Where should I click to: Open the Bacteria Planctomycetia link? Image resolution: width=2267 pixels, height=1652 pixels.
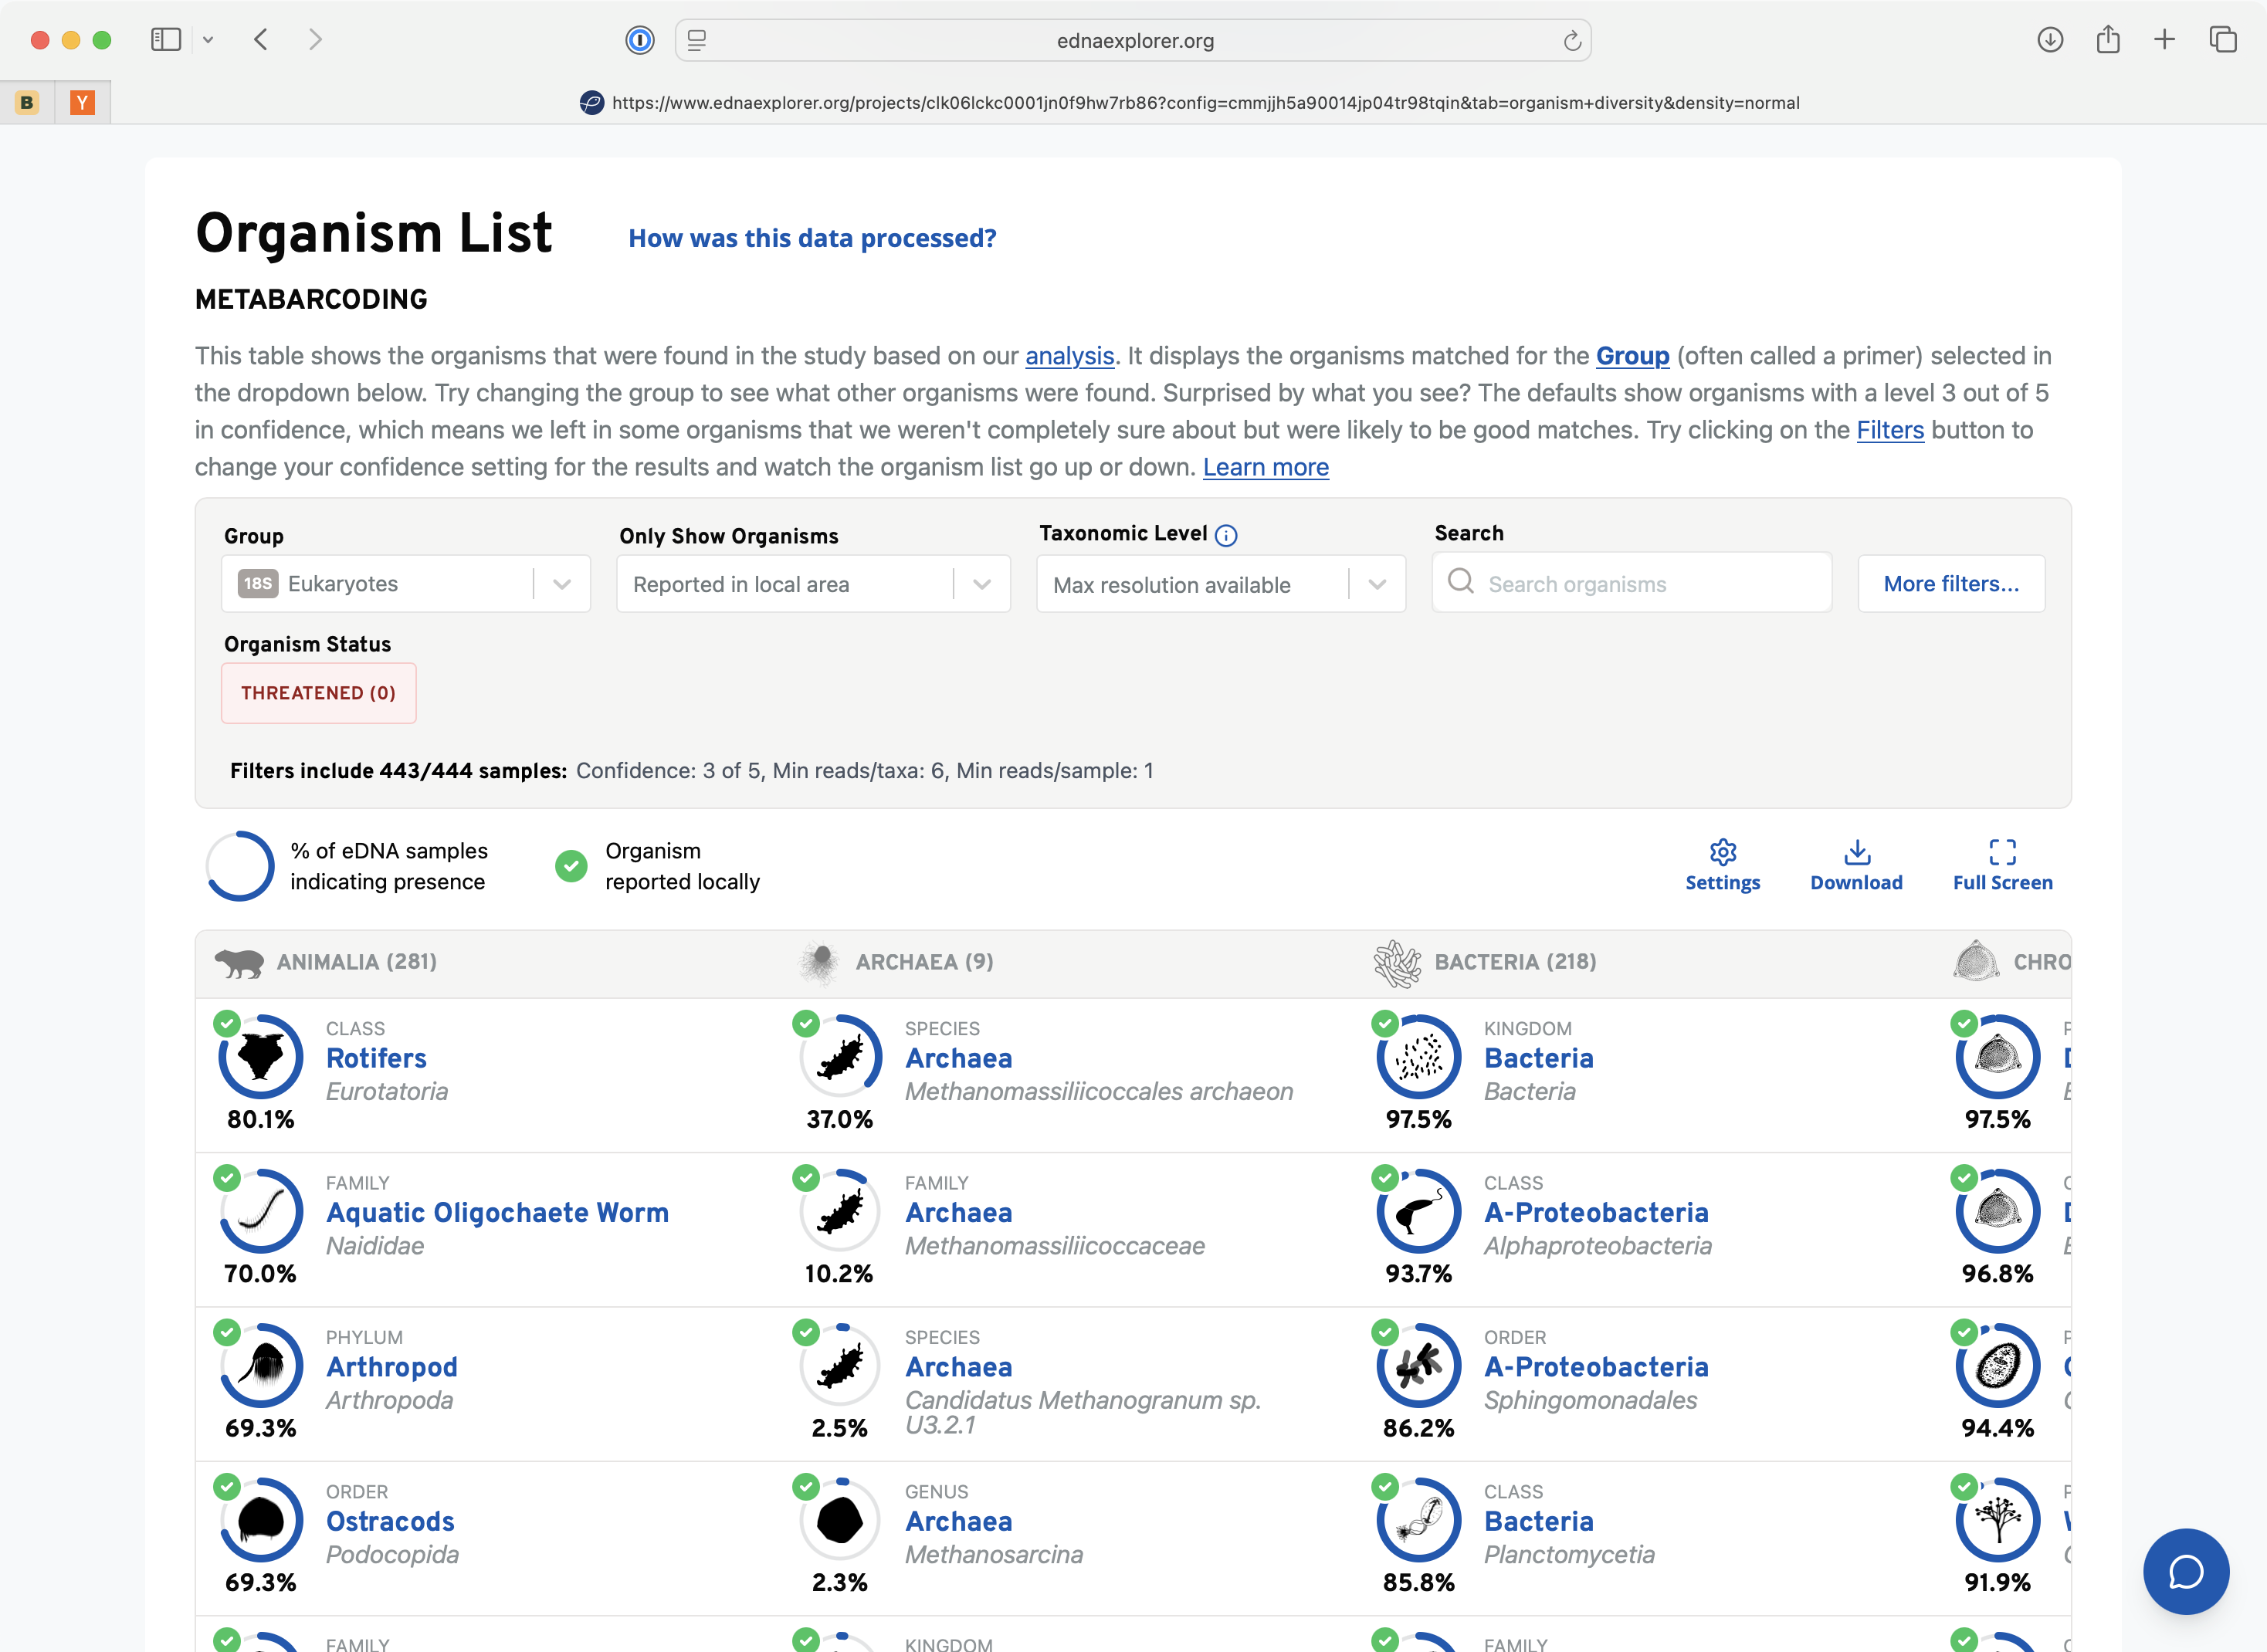click(x=1539, y=1521)
